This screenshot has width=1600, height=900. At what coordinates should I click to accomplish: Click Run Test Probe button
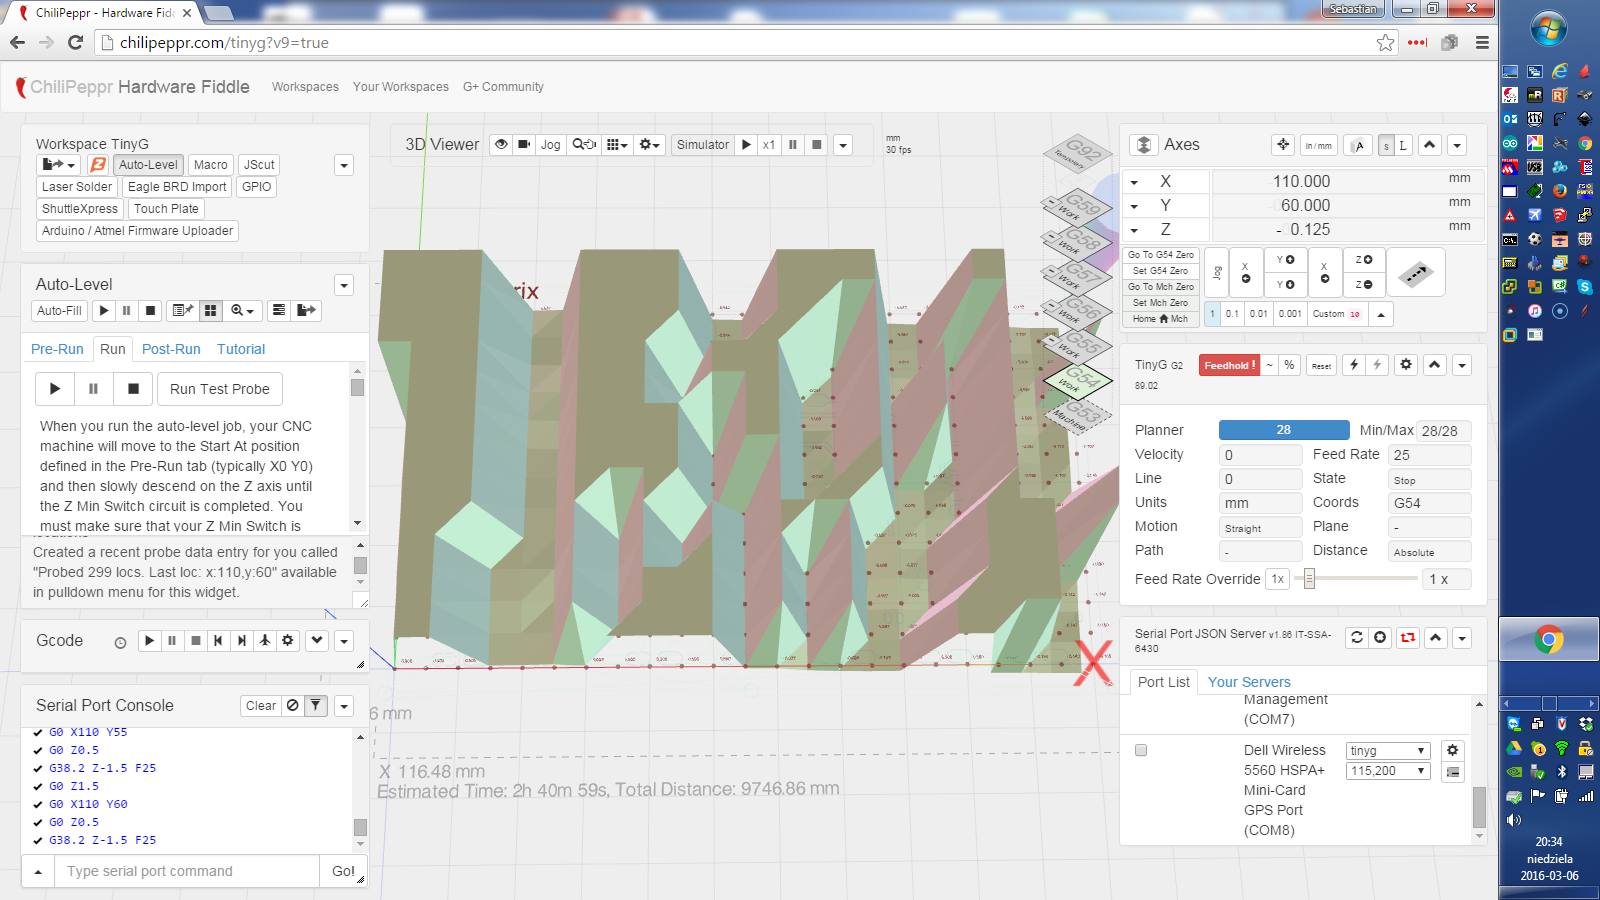coord(220,389)
